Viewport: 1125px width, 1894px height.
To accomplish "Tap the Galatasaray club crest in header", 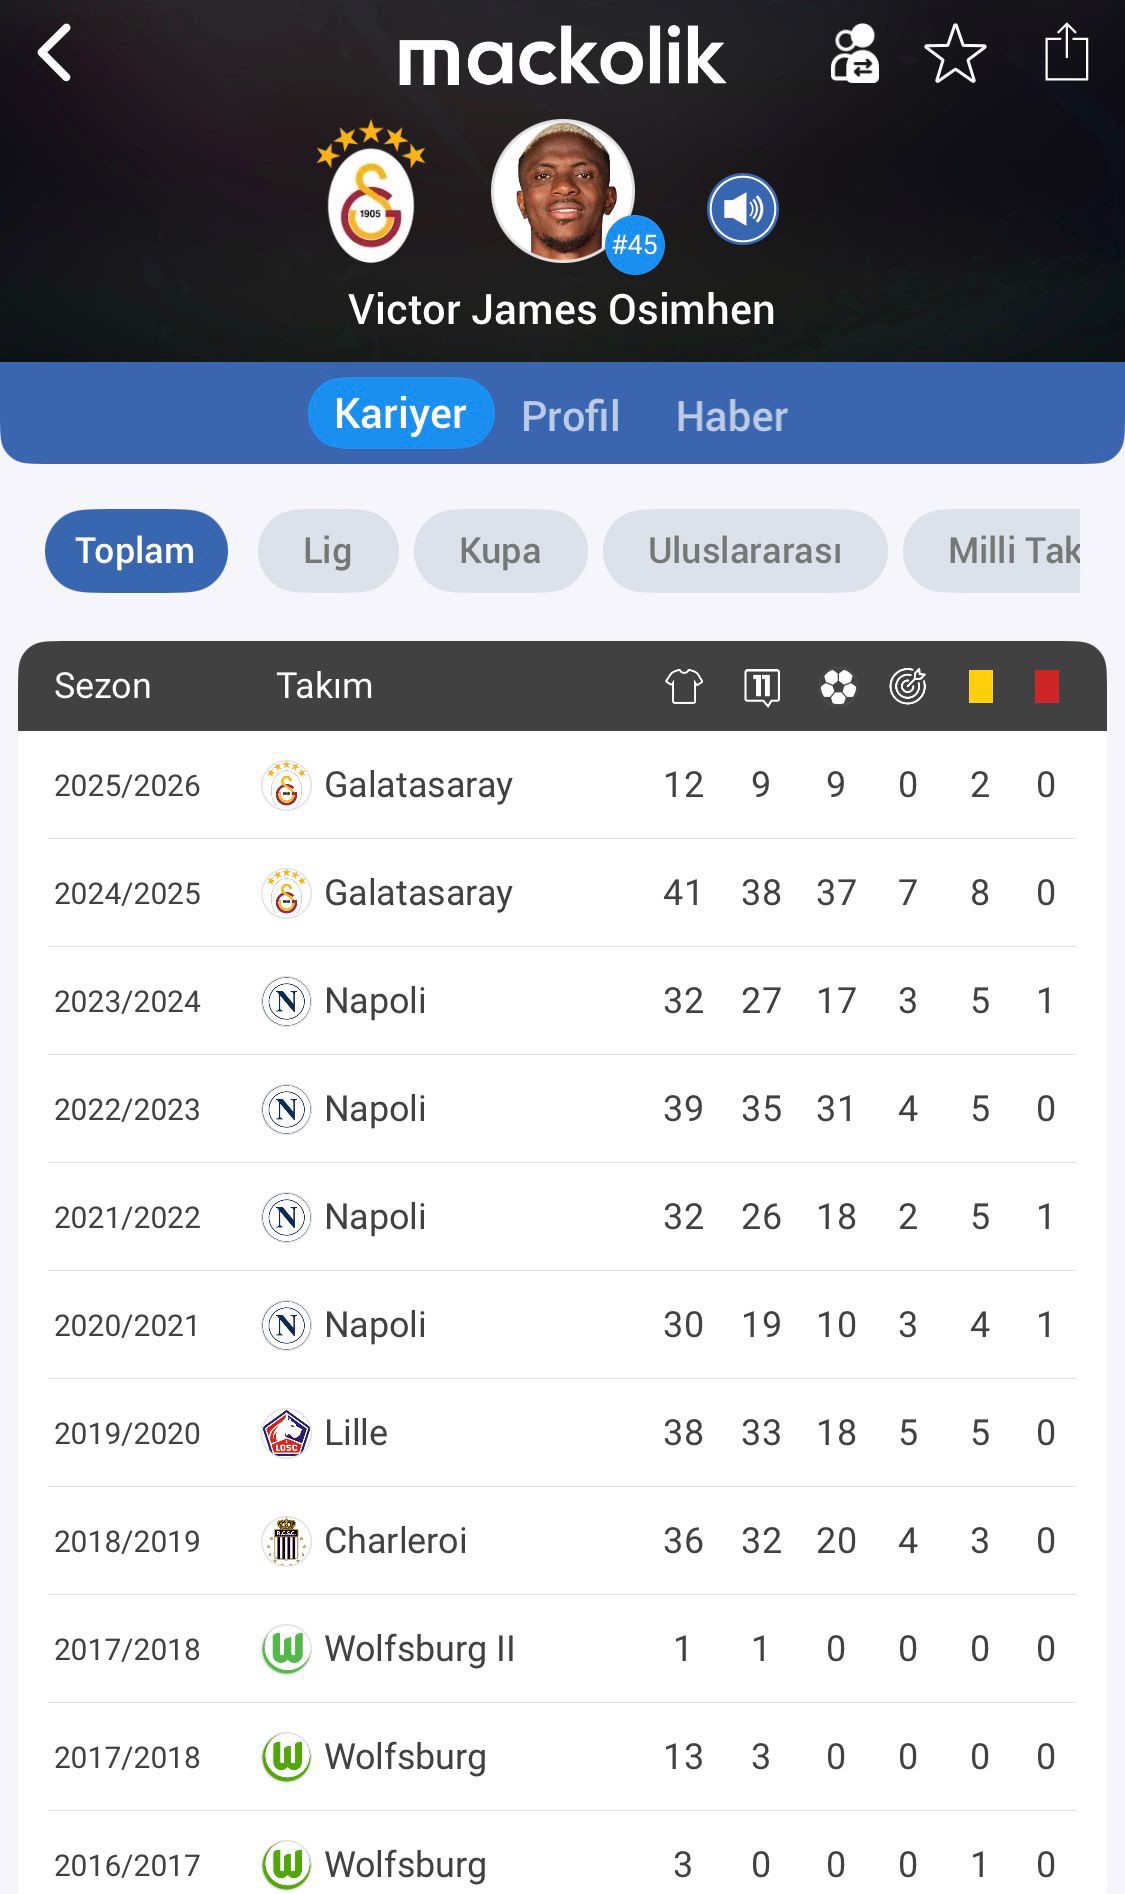I will [x=371, y=195].
